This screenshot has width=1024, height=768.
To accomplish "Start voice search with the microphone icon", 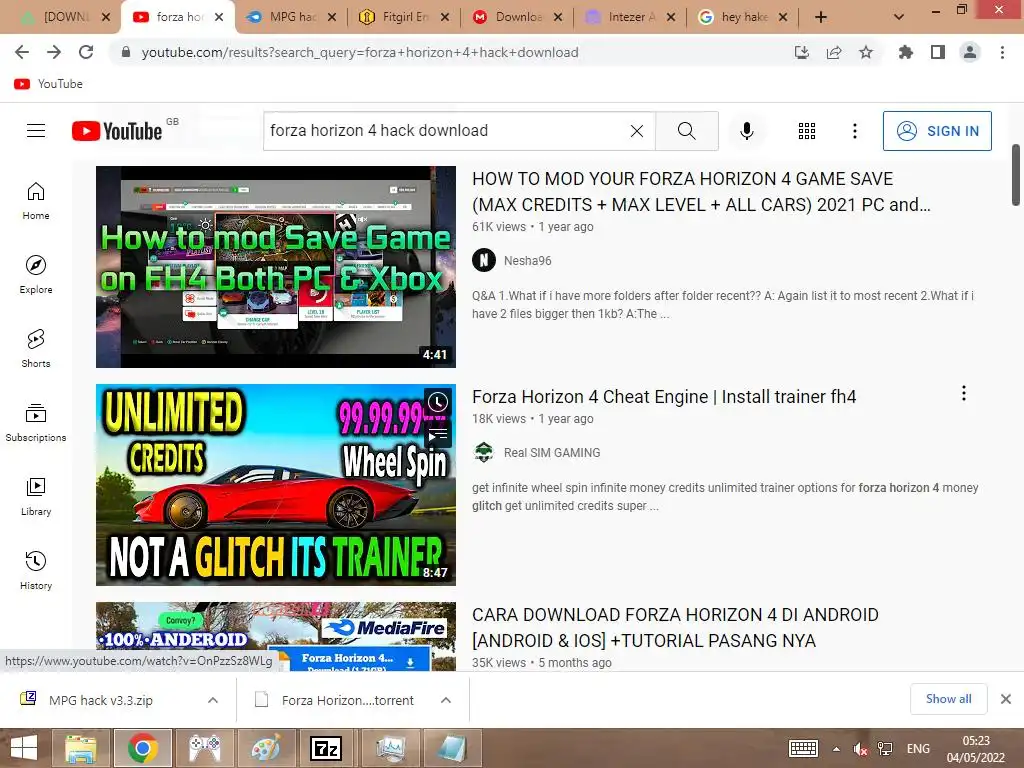I will coord(746,131).
